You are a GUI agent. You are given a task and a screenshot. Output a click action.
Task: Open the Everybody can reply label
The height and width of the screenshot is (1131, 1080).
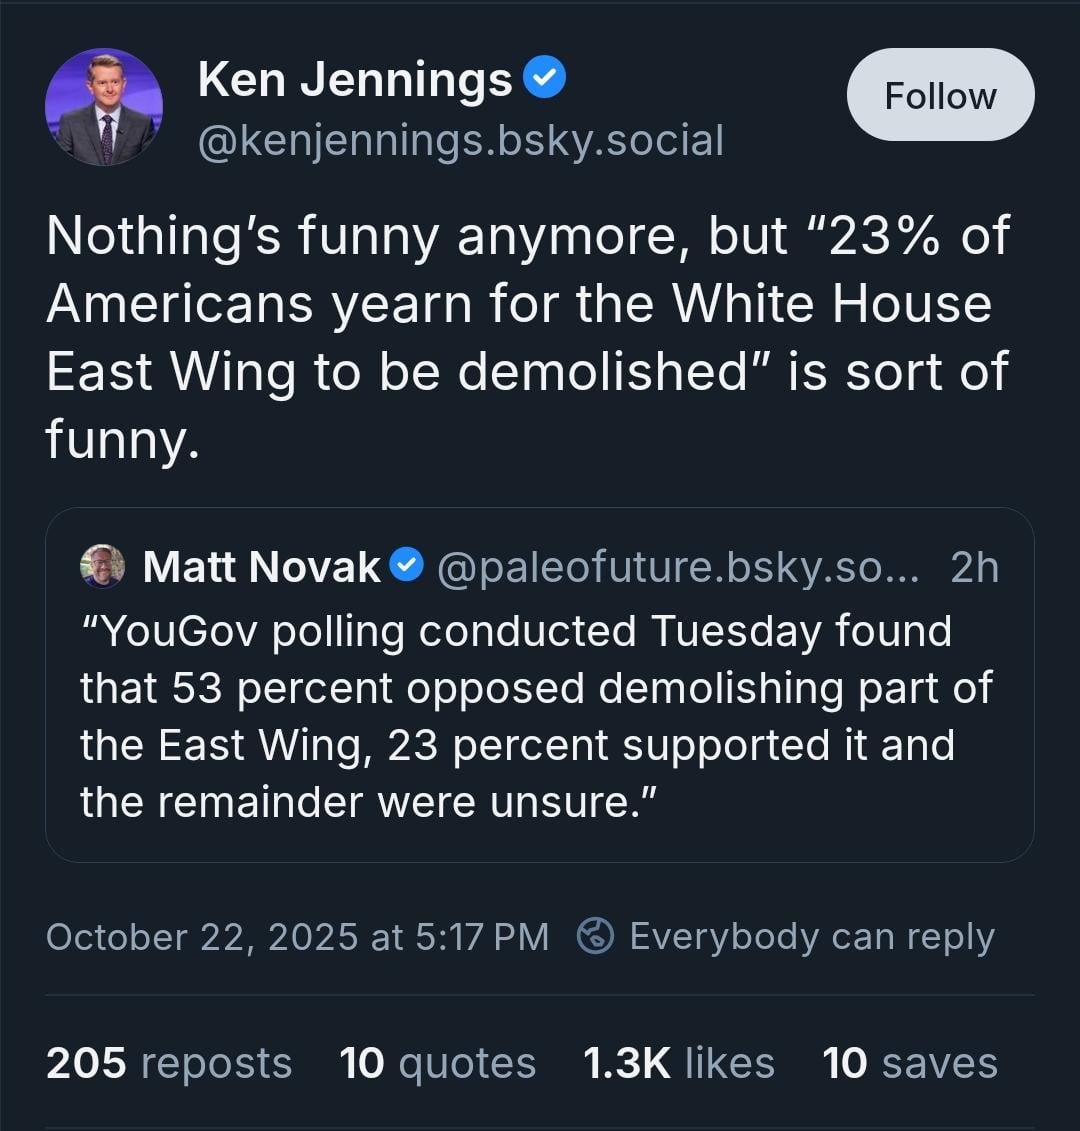(x=811, y=937)
